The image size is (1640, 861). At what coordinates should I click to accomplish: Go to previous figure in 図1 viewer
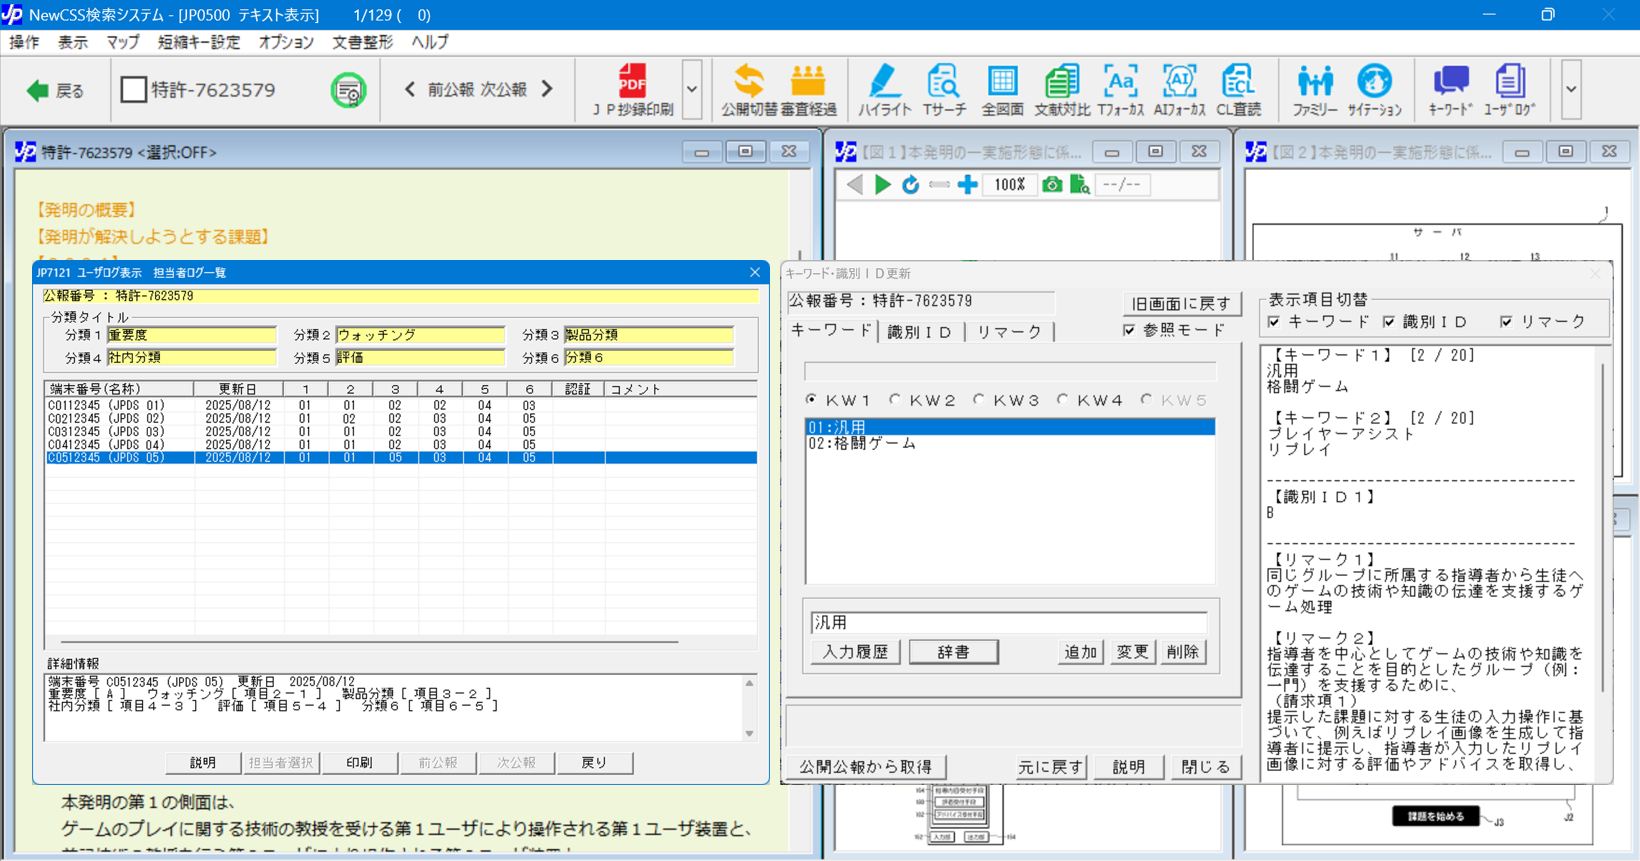tap(854, 185)
